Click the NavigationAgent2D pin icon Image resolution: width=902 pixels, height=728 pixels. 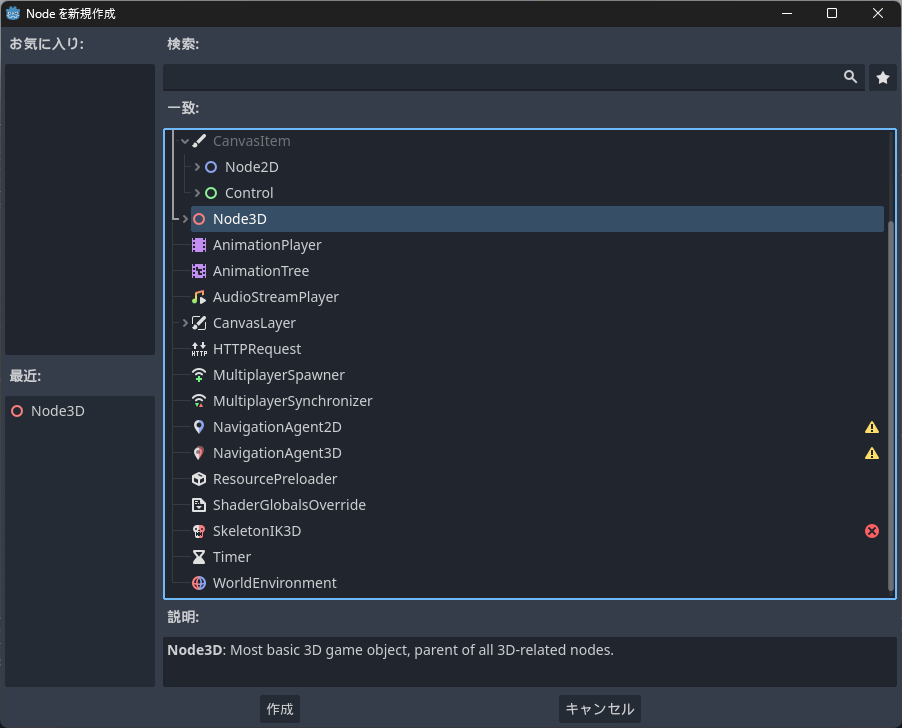(x=199, y=427)
